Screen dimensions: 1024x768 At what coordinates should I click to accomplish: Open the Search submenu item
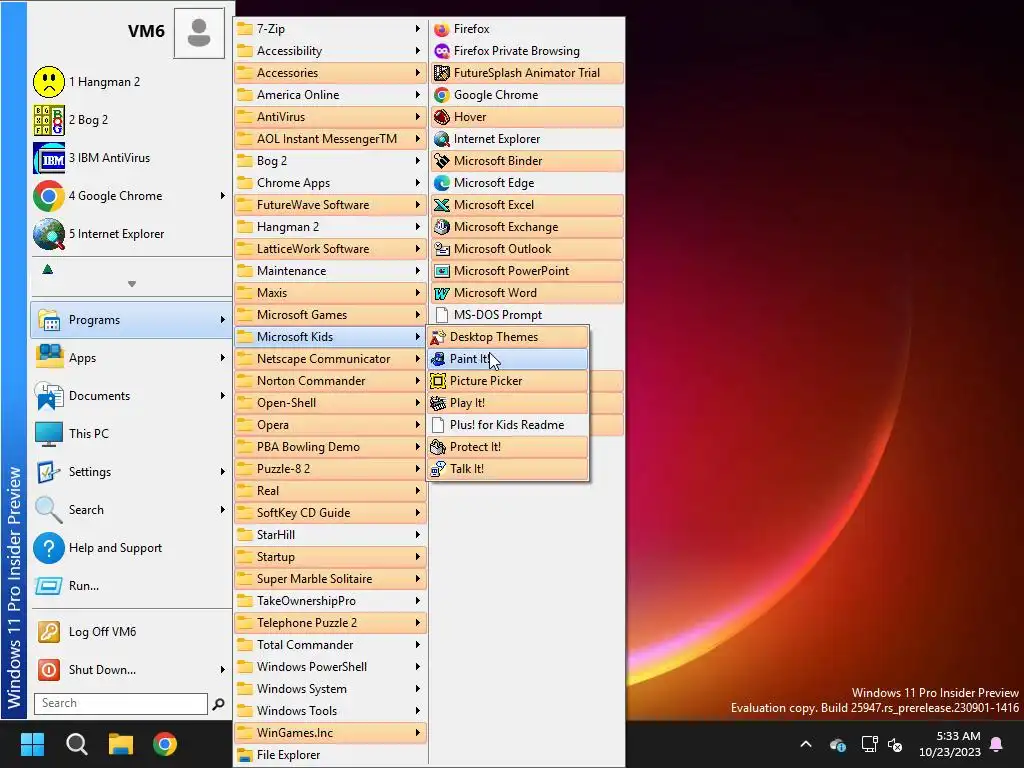(x=131, y=509)
